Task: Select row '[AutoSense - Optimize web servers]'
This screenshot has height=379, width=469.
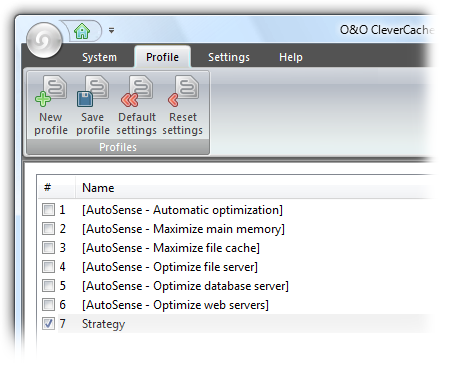Action: (175, 305)
